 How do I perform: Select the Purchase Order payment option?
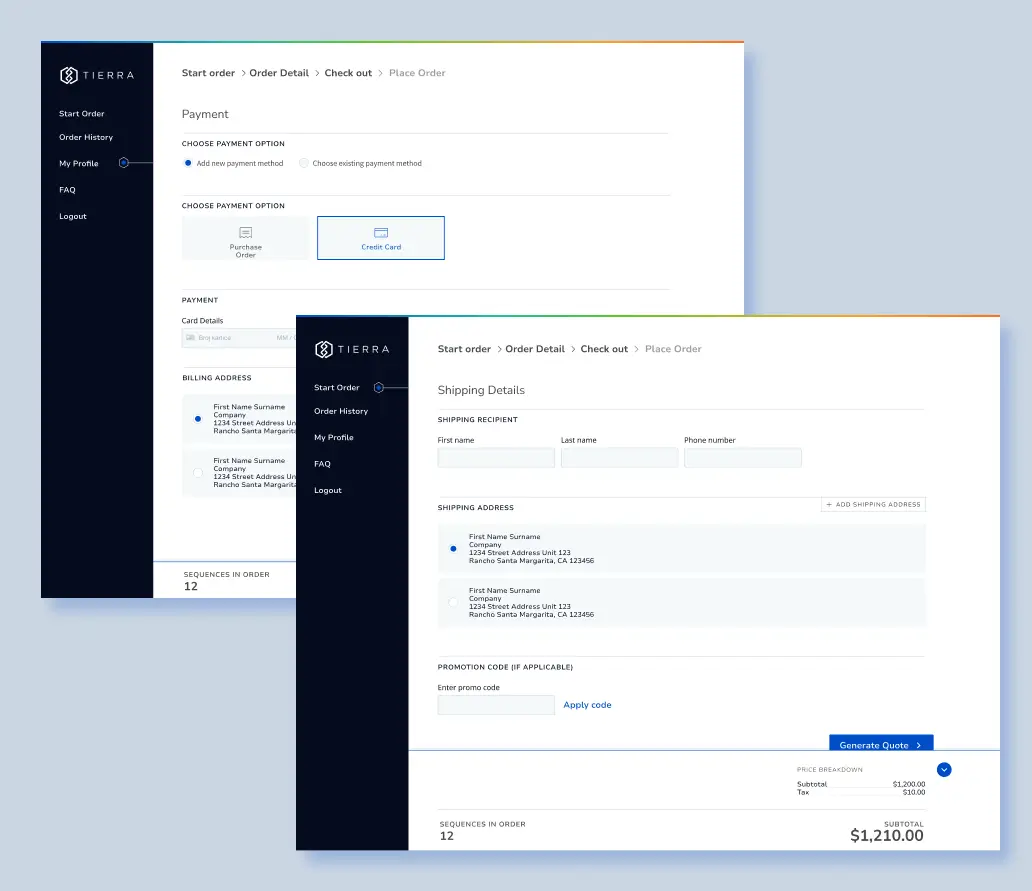click(245, 238)
